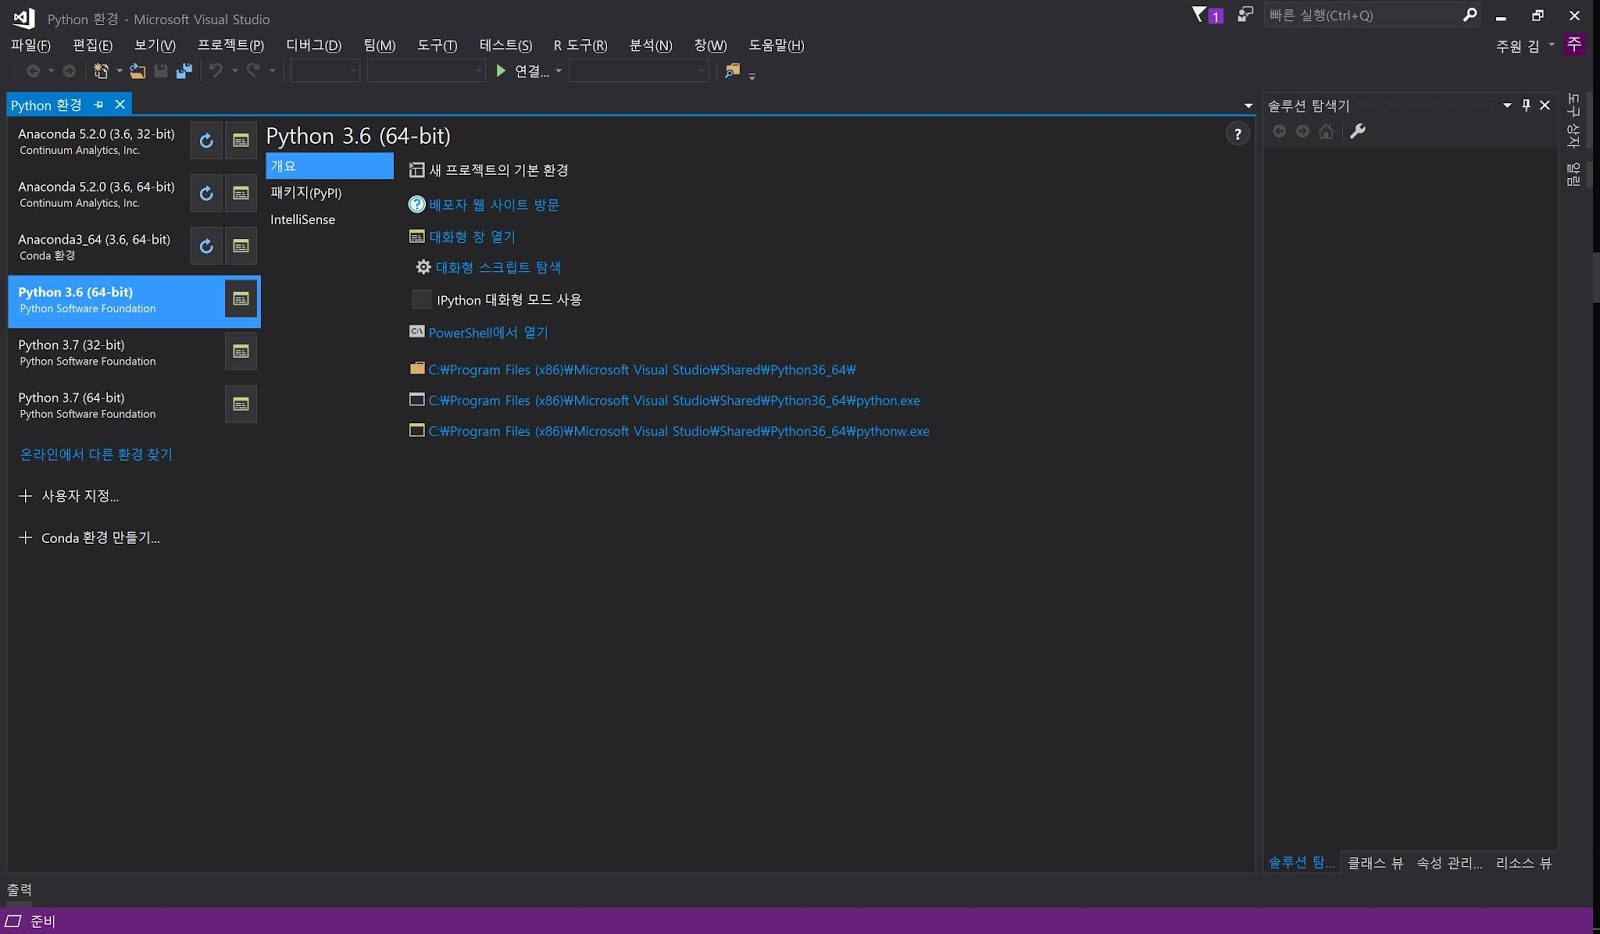1600x934 pixels.
Task: Click the 빠른 실행 Quick Launch search field
Action: pos(1361,15)
